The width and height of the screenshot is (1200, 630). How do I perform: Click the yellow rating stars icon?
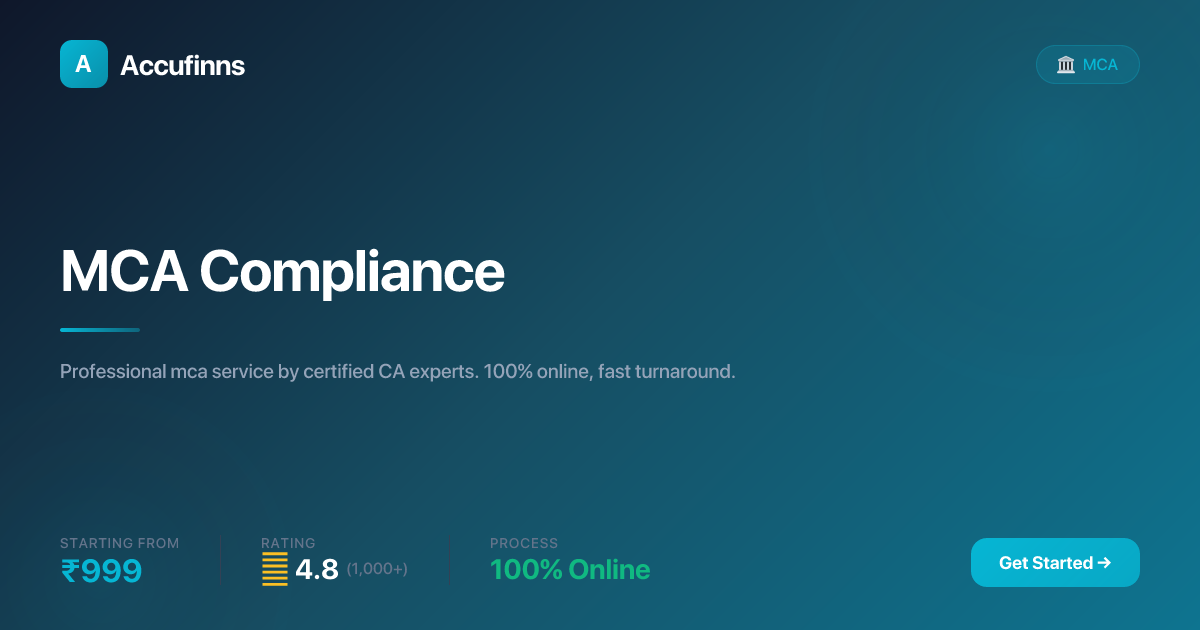click(275, 570)
